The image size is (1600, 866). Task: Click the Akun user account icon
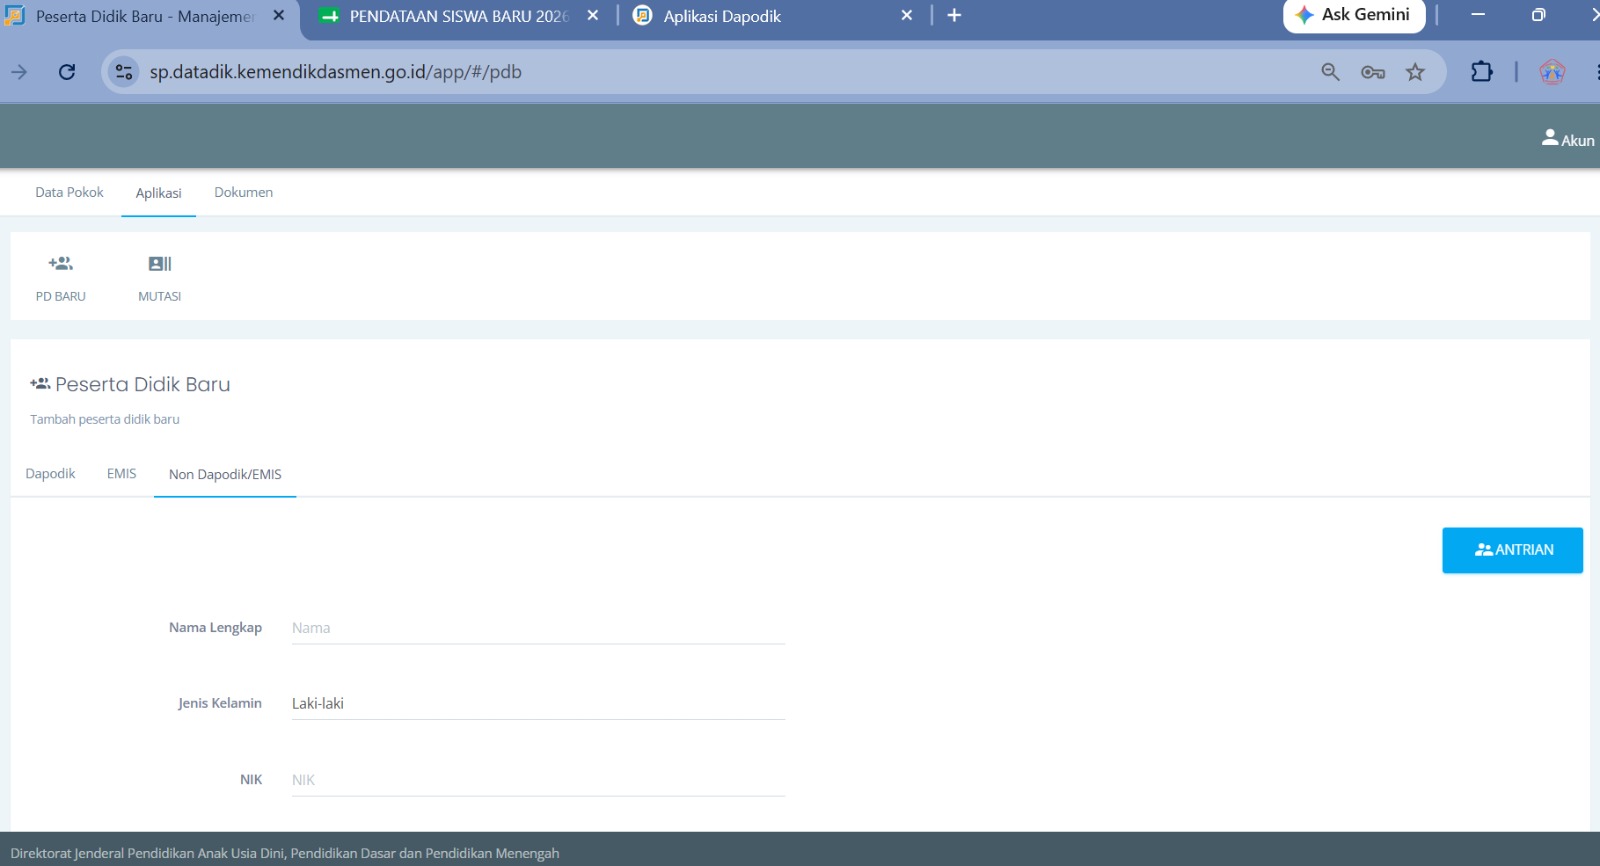[x=1550, y=138]
